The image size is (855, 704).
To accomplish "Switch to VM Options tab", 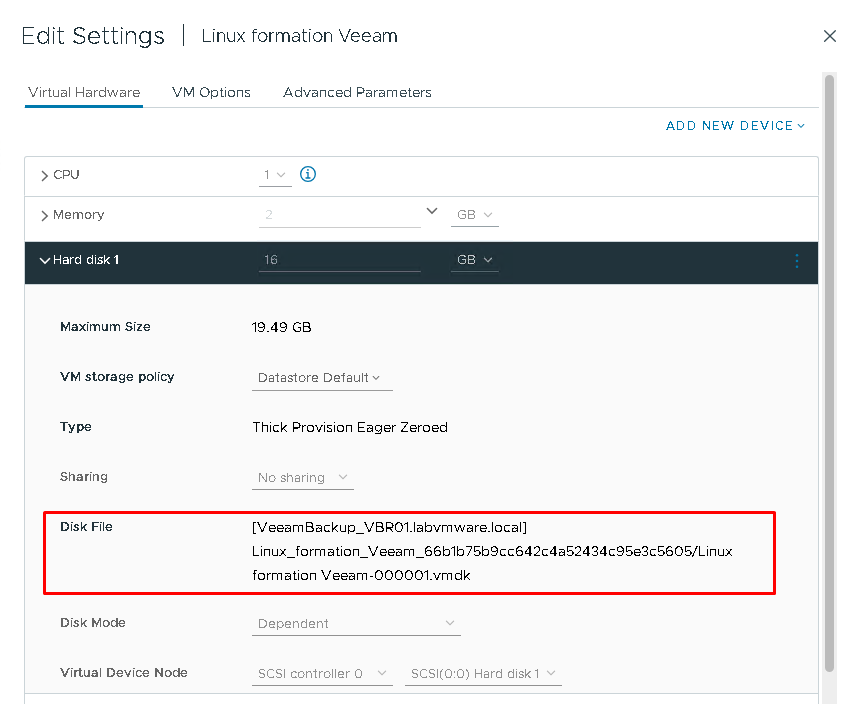I will click(211, 92).
